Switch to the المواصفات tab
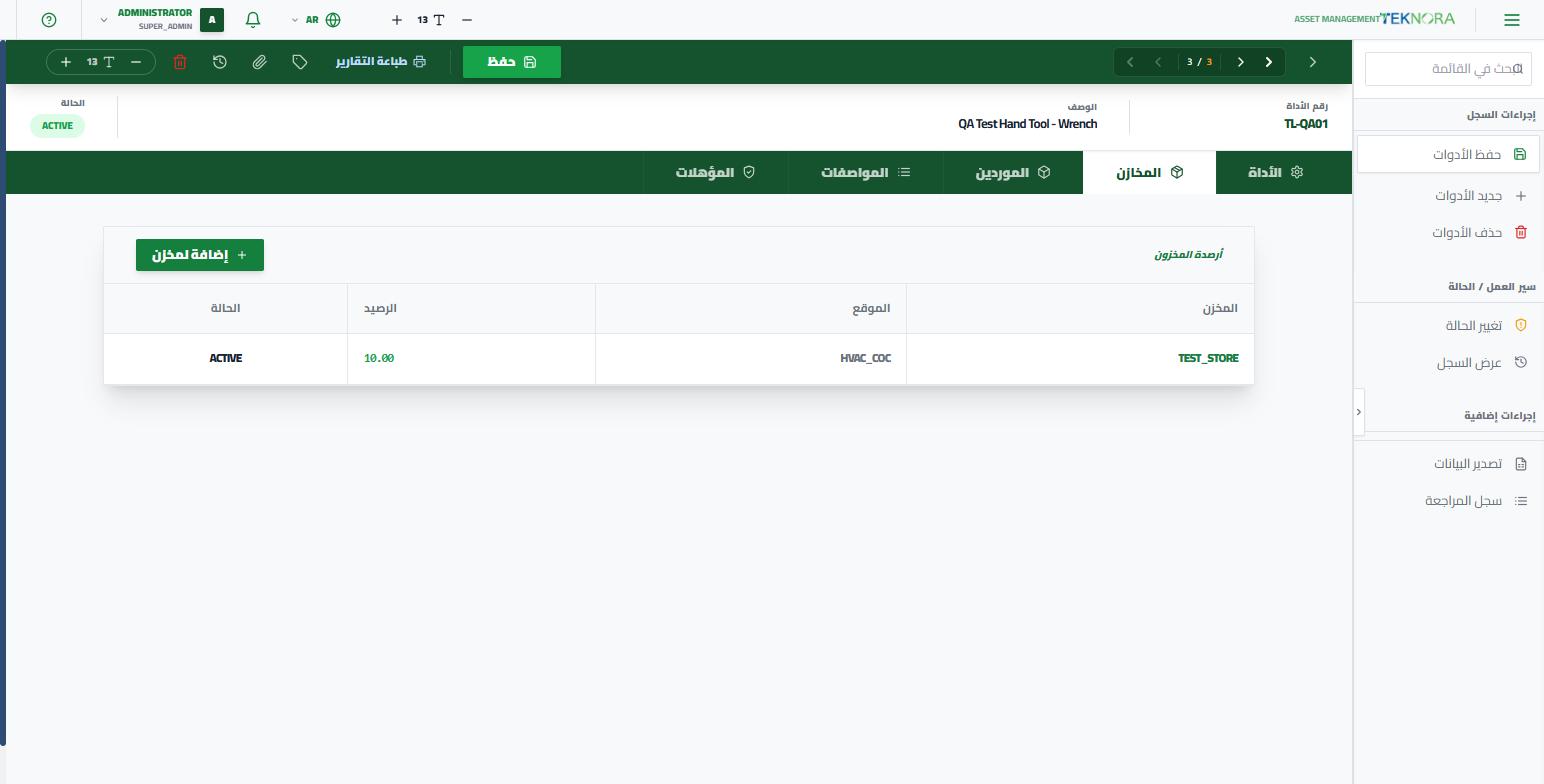The height and width of the screenshot is (784, 1544). click(x=866, y=172)
